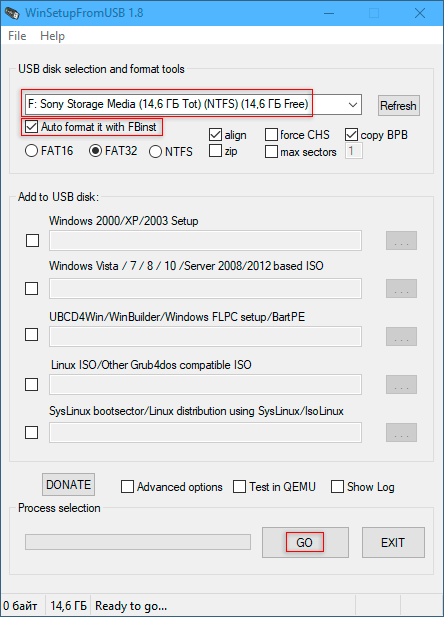Open the Help menu
Image resolution: width=444 pixels, height=617 pixels.
52,36
